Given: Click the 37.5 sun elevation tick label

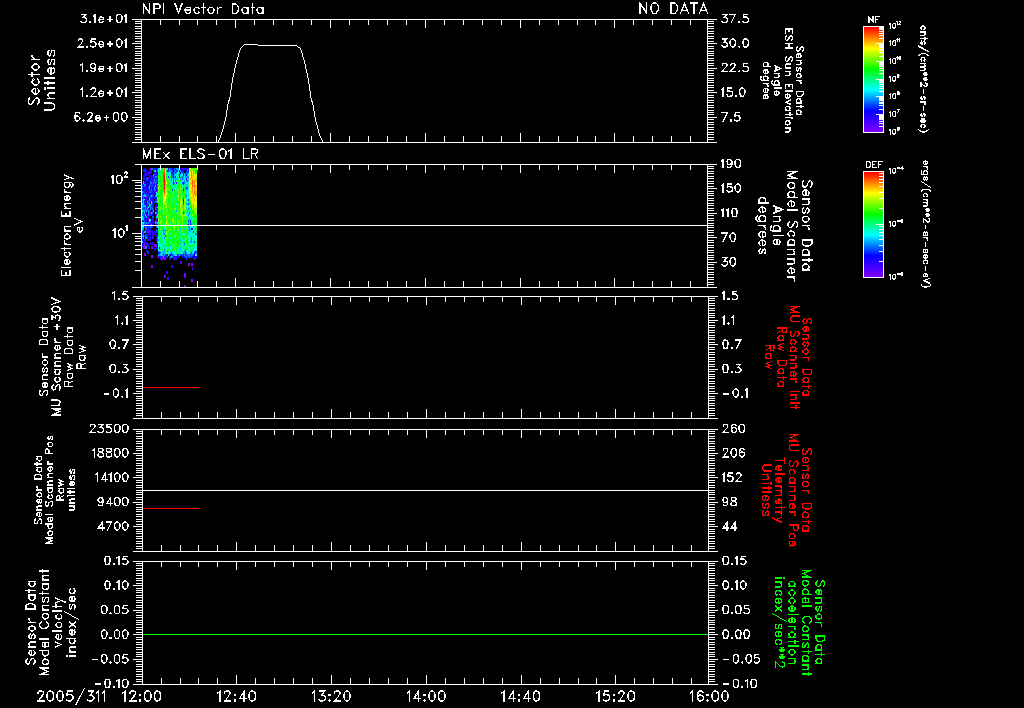Looking at the screenshot, I should click(x=735, y=19).
